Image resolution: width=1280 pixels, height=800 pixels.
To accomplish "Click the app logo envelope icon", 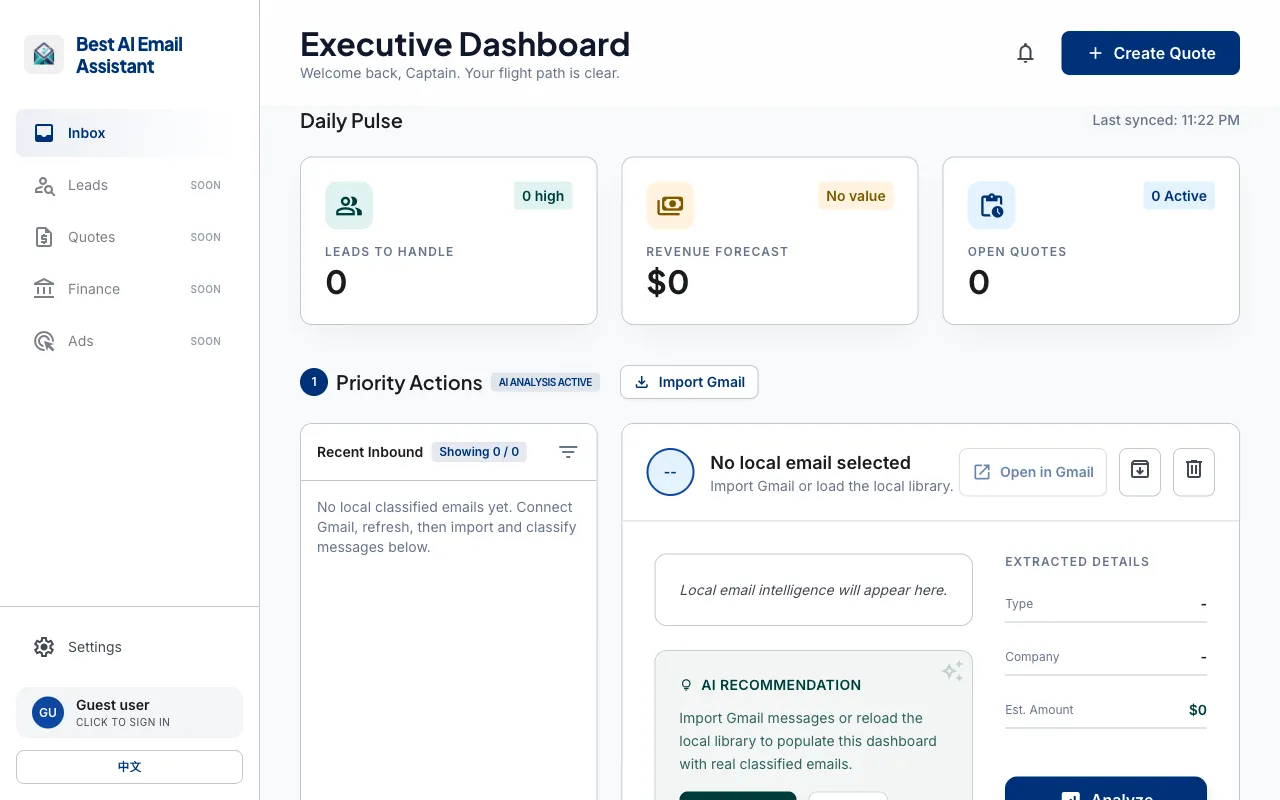I will pyautogui.click(x=44, y=55).
